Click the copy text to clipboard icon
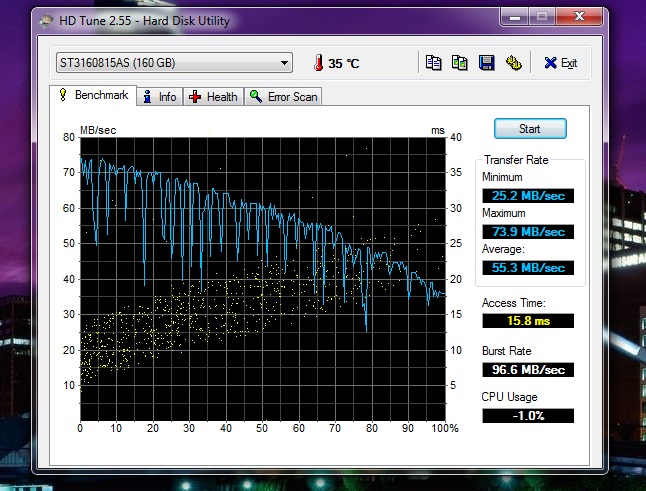This screenshot has height=491, width=646. click(433, 63)
